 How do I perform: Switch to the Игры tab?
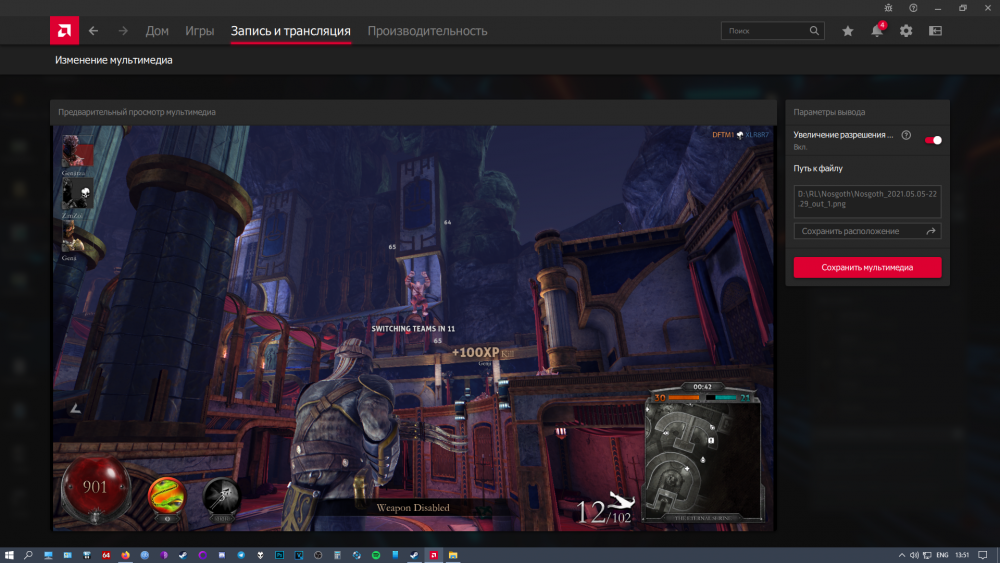point(199,31)
